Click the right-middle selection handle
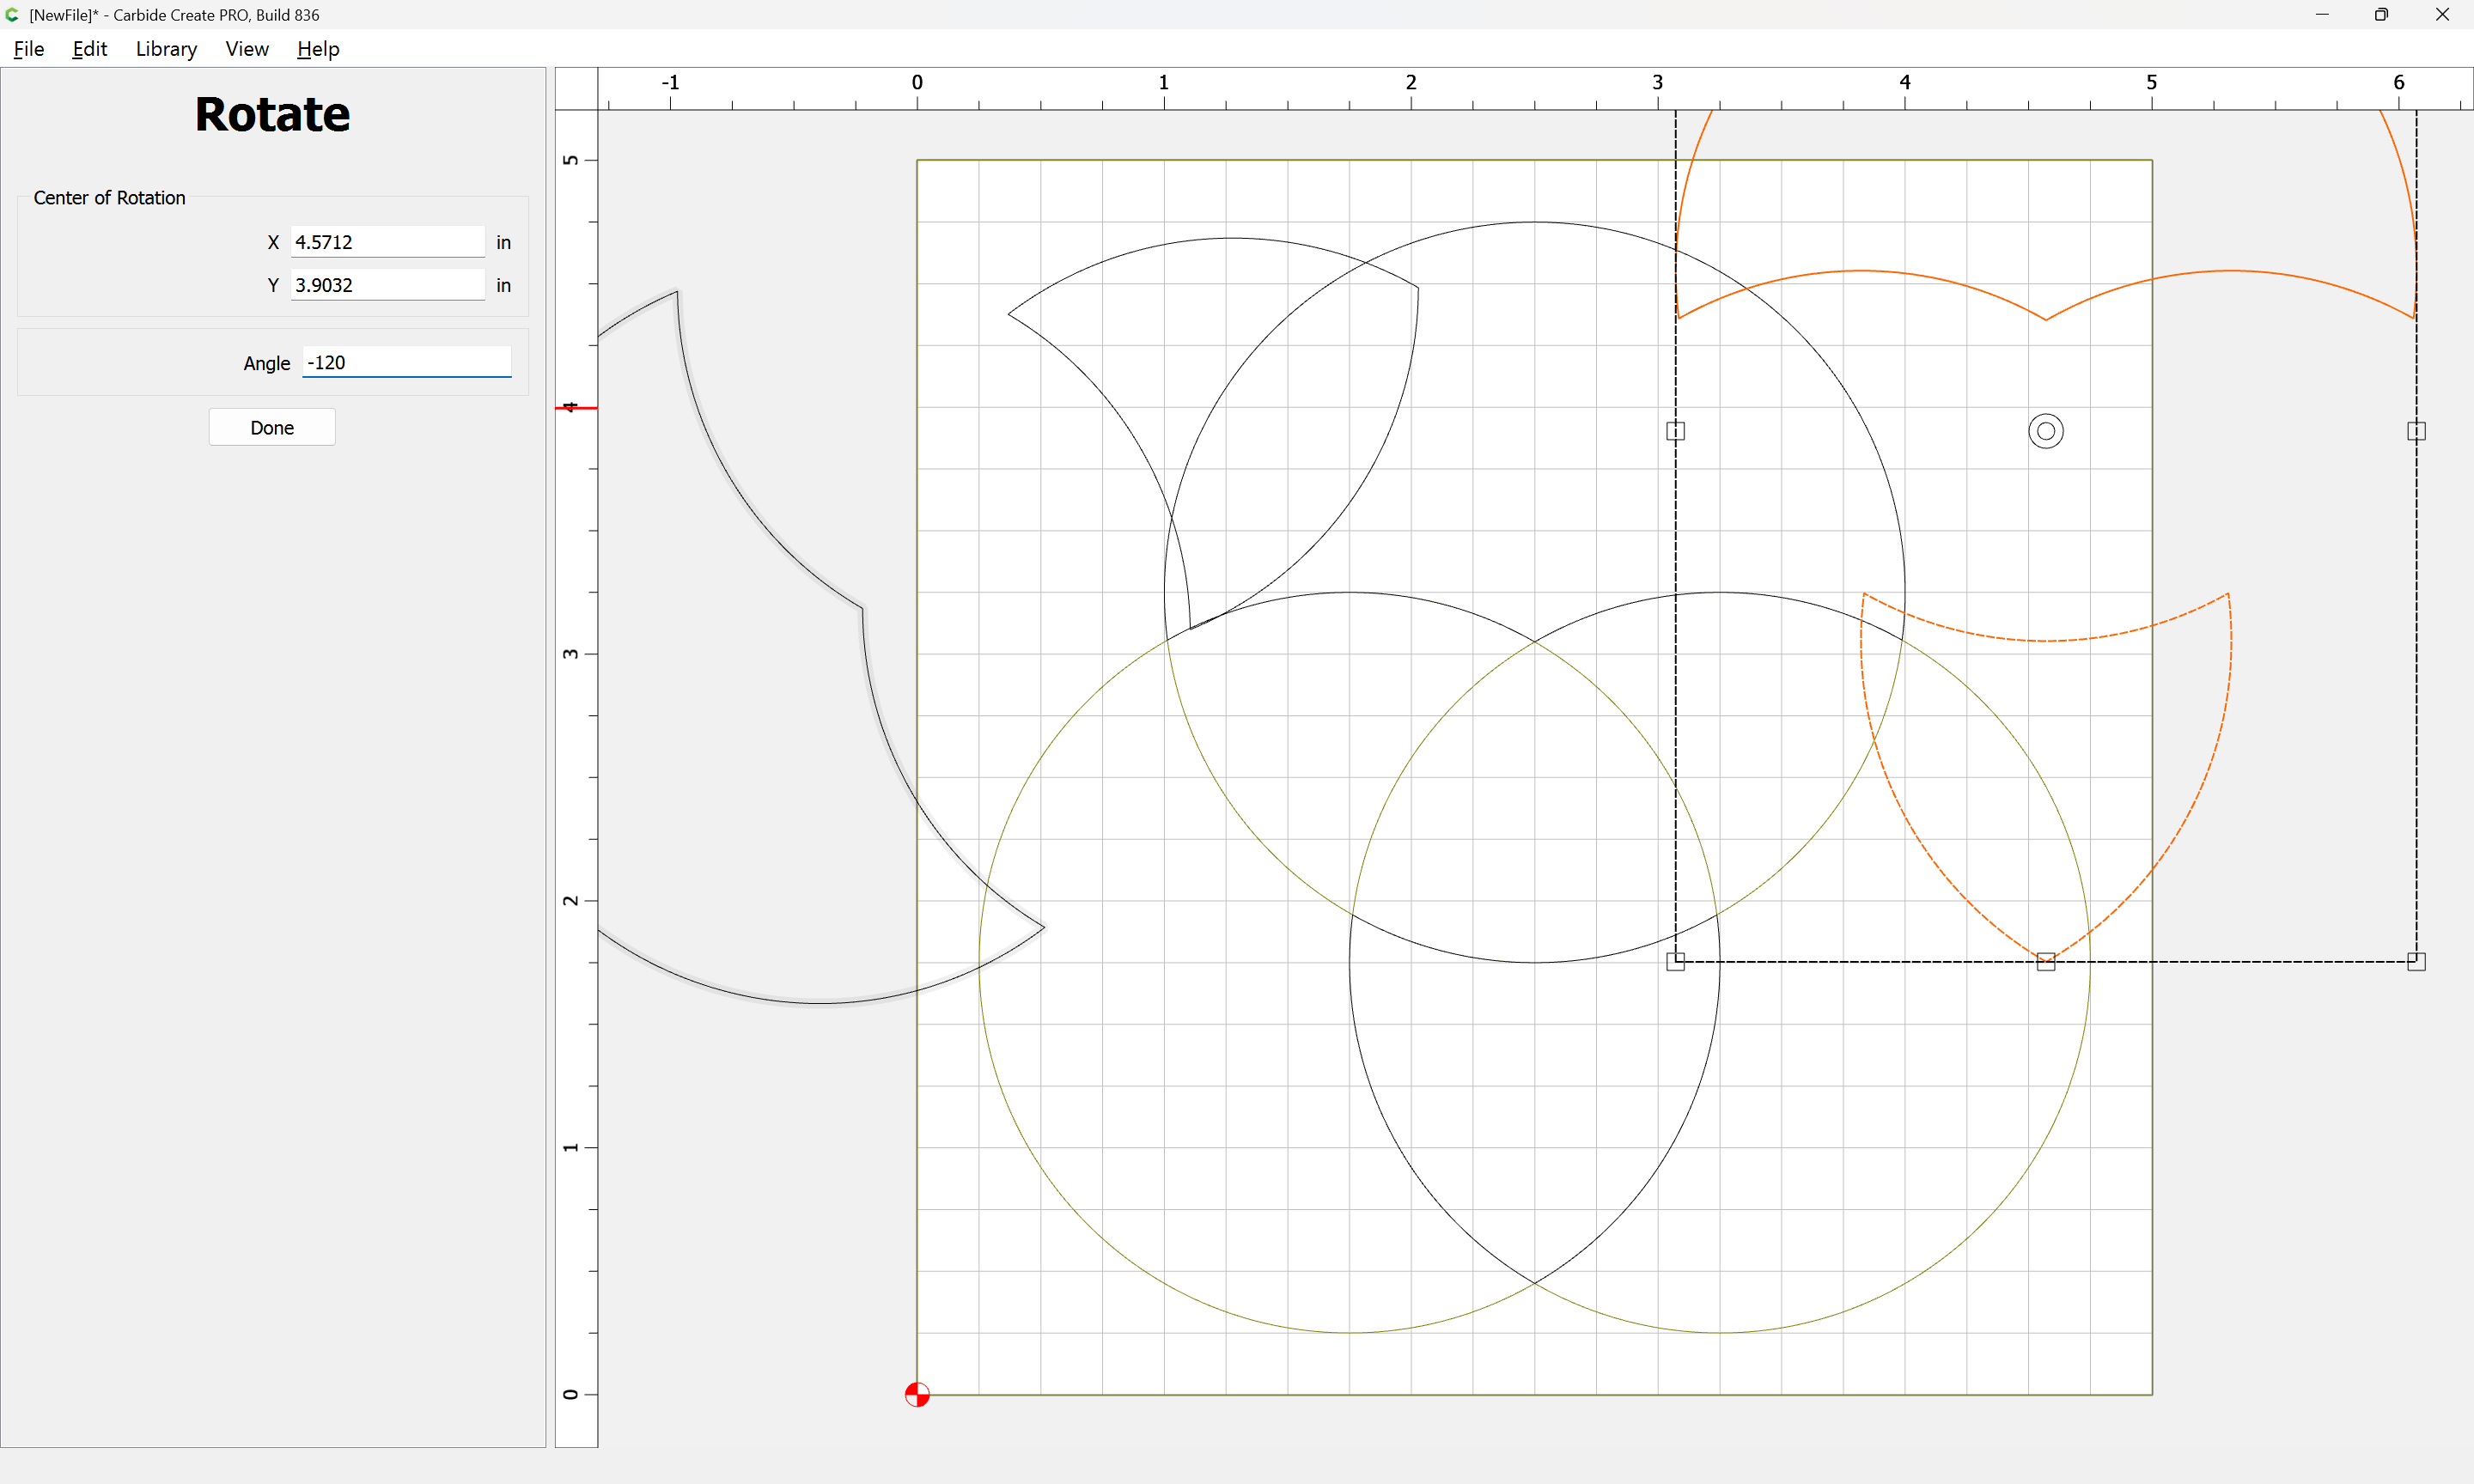 (2416, 431)
